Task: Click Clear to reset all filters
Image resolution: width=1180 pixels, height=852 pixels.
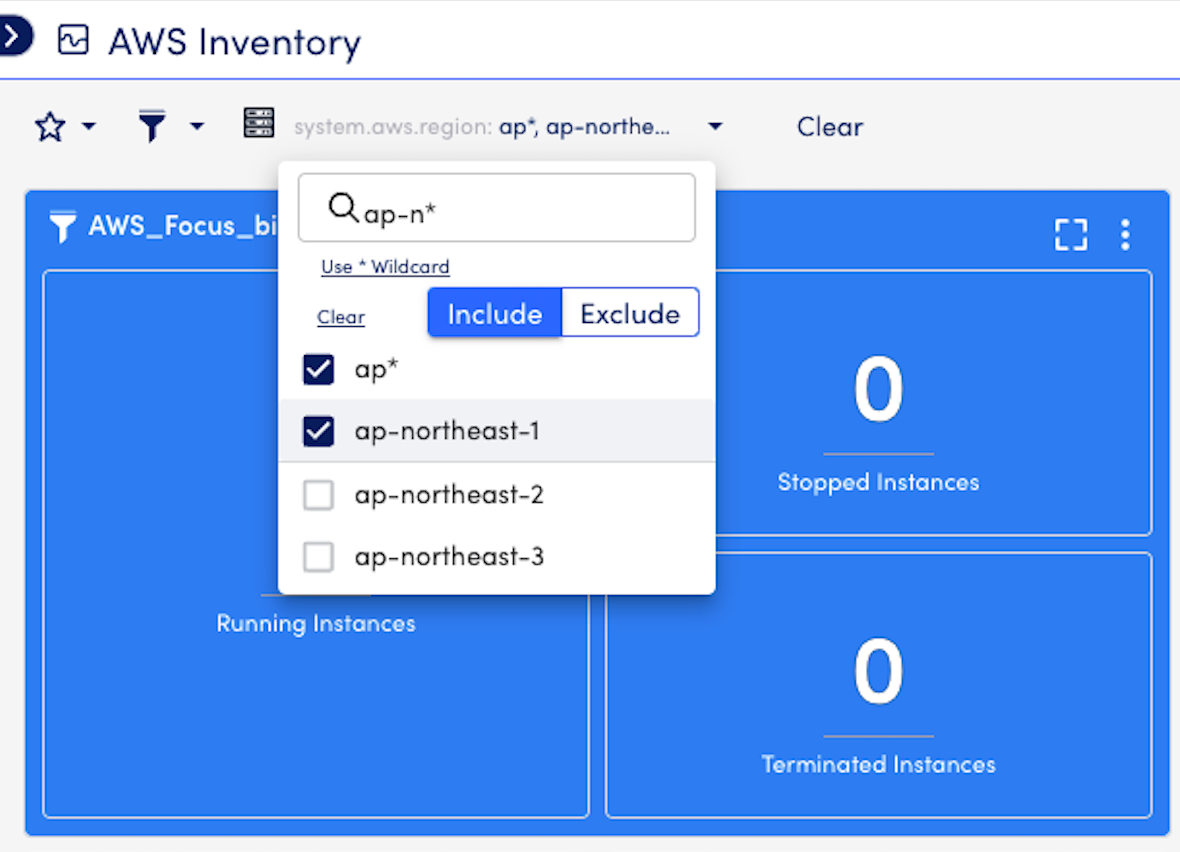Action: 829,126
